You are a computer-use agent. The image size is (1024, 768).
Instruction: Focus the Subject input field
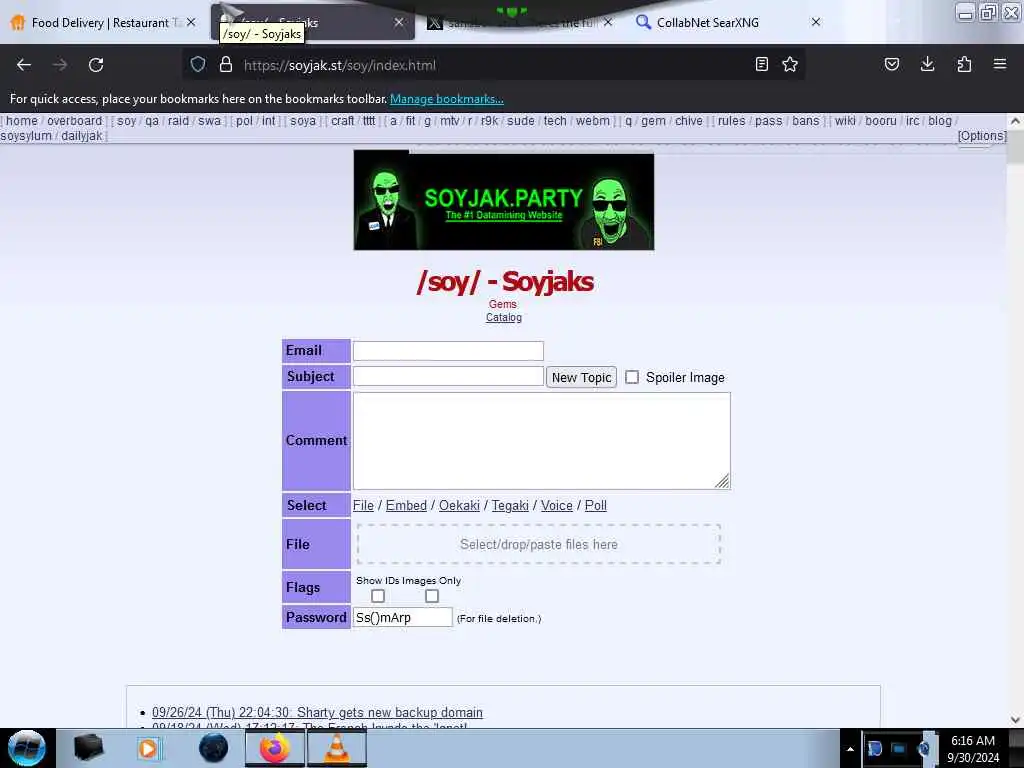point(448,376)
